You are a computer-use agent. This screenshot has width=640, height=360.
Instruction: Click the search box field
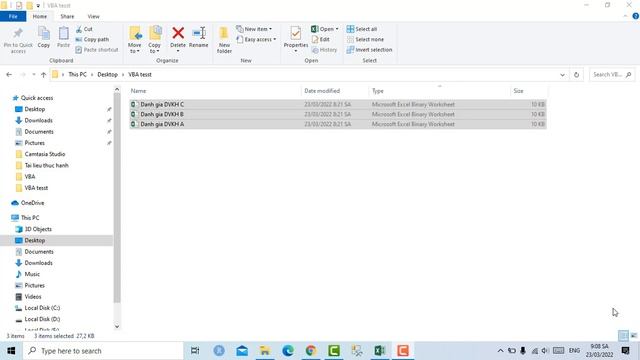coord(611,75)
